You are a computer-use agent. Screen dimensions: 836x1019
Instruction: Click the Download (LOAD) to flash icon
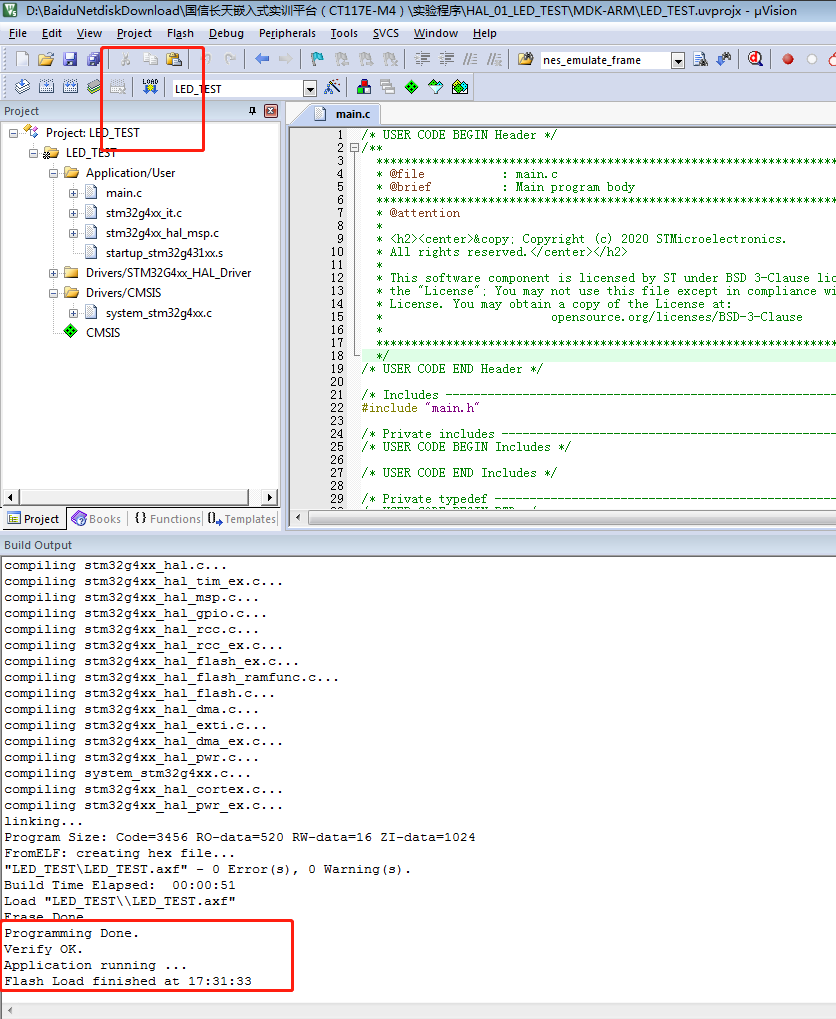(150, 88)
